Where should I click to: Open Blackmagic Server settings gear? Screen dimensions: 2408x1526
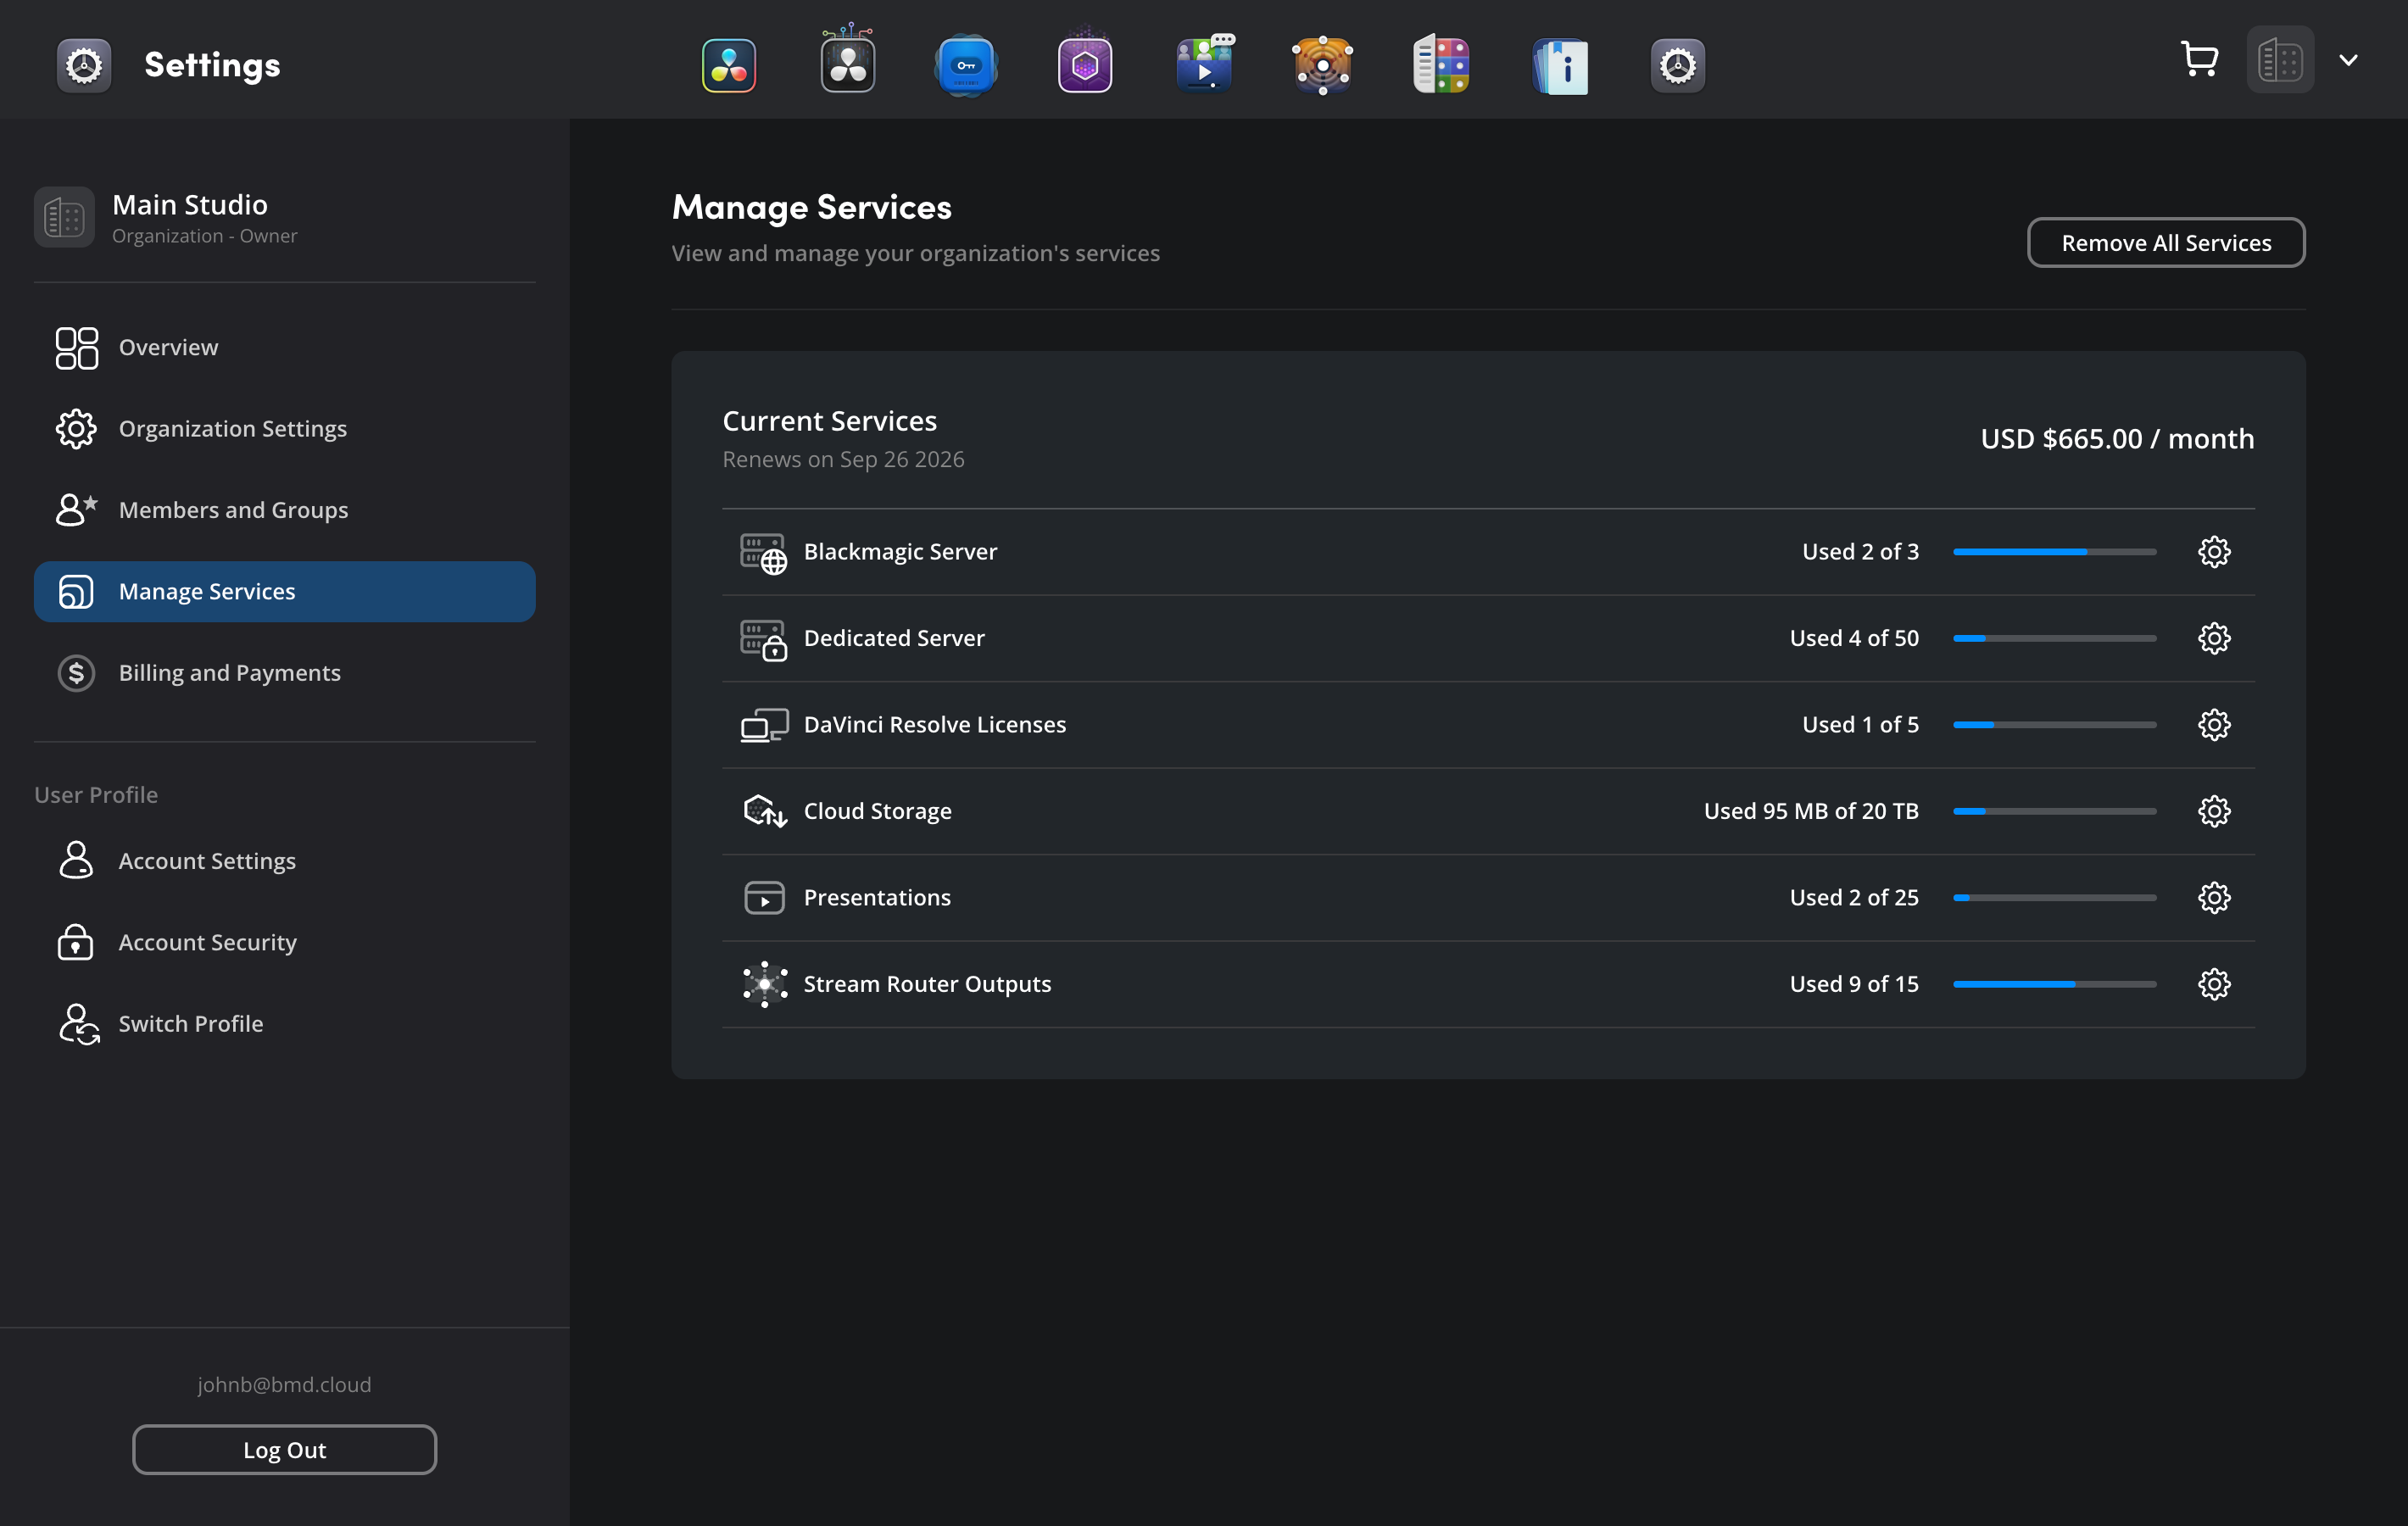point(2214,552)
